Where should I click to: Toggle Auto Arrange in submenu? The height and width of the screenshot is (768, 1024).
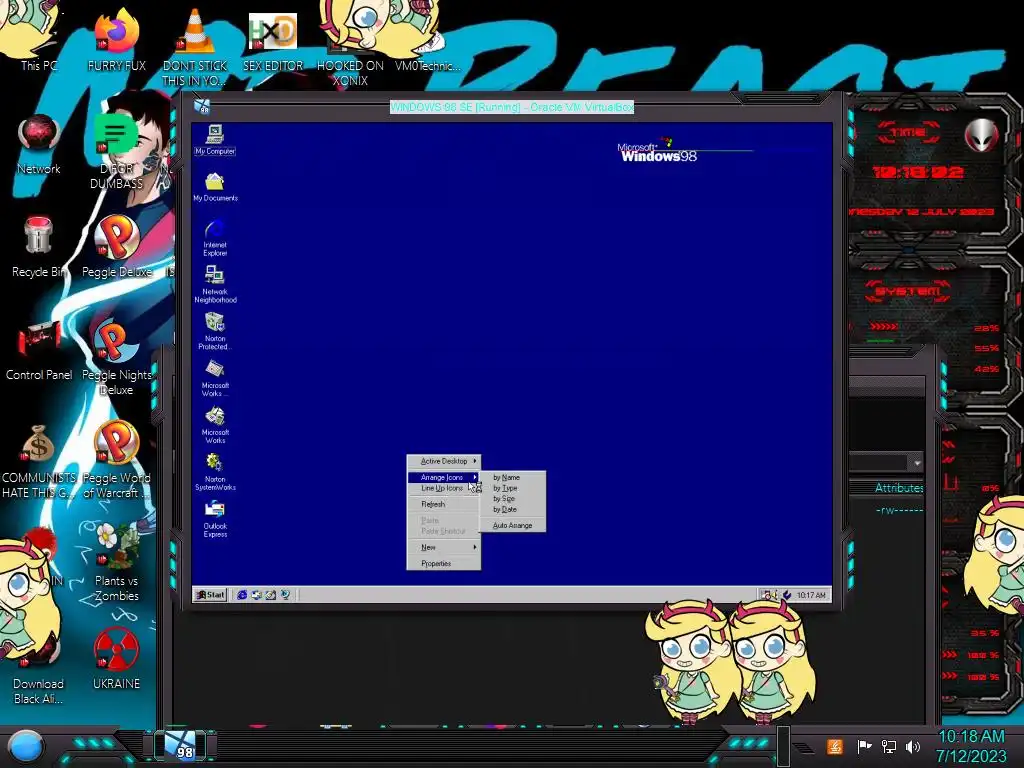point(513,525)
